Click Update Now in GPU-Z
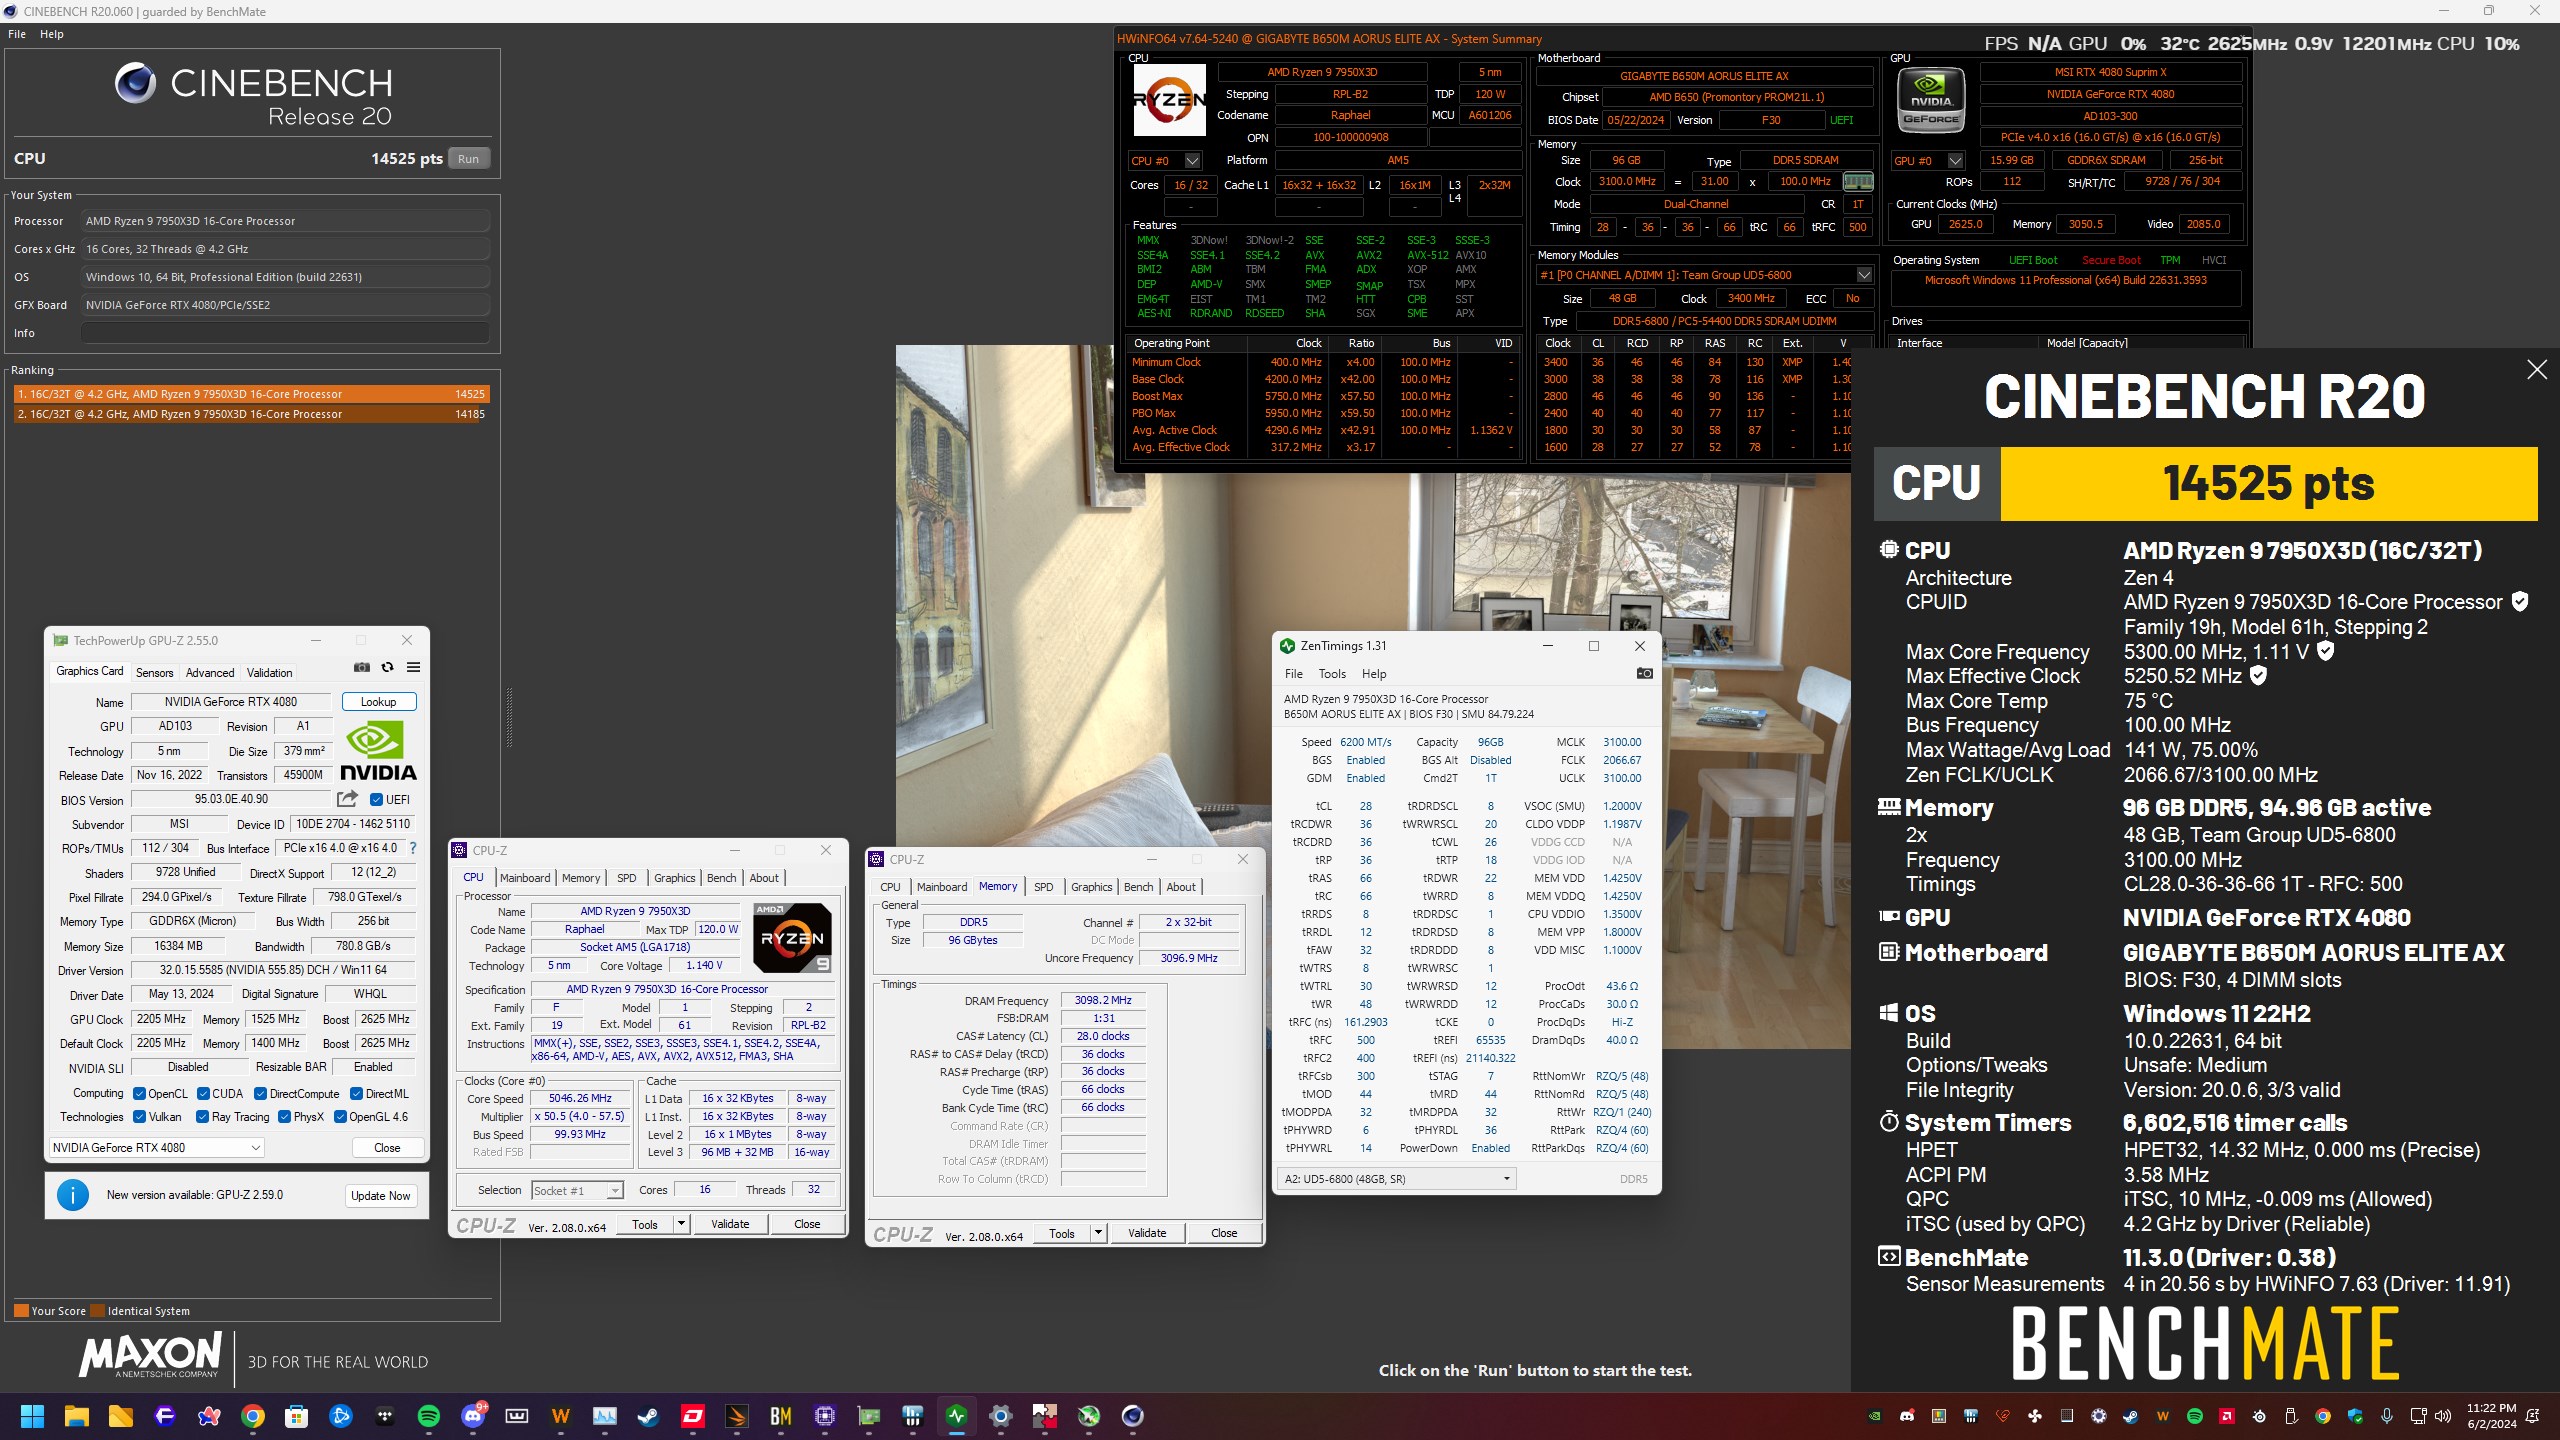 point(380,1196)
